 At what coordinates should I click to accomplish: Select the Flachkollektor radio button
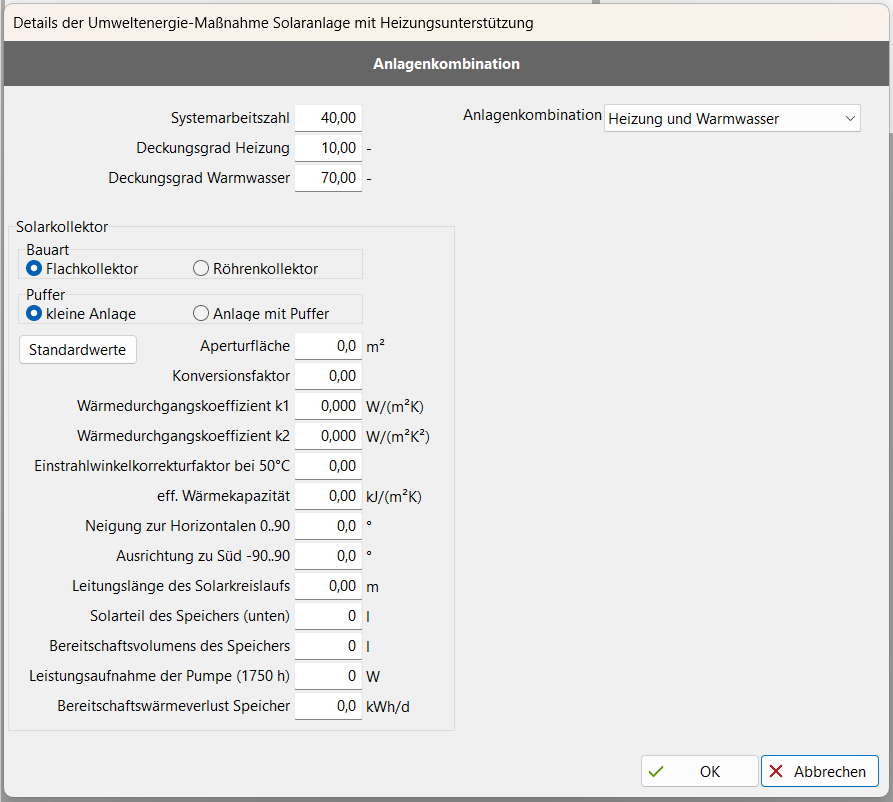[34, 268]
